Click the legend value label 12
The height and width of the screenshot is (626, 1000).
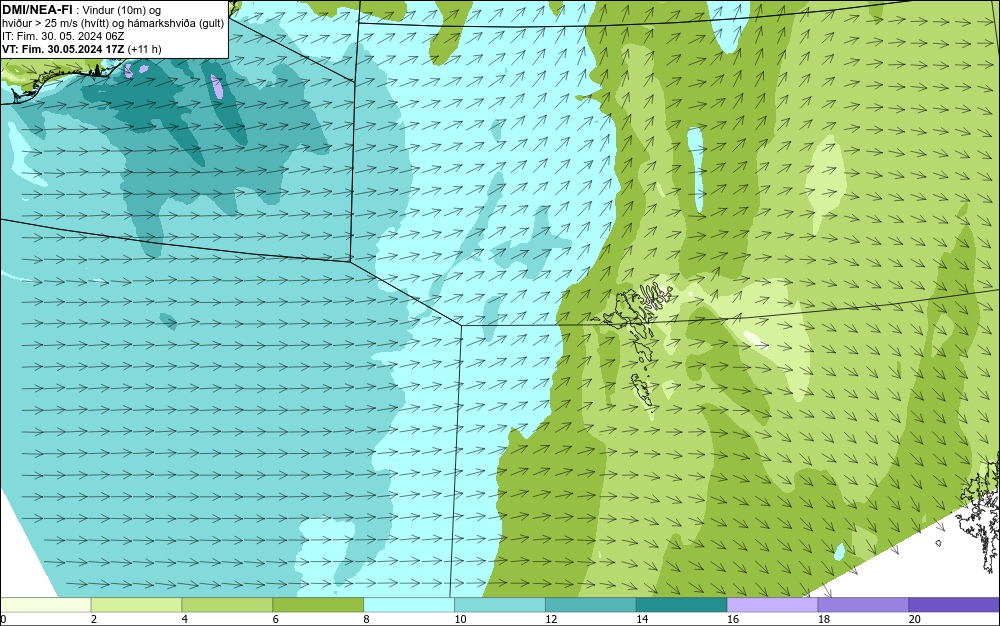click(x=551, y=619)
